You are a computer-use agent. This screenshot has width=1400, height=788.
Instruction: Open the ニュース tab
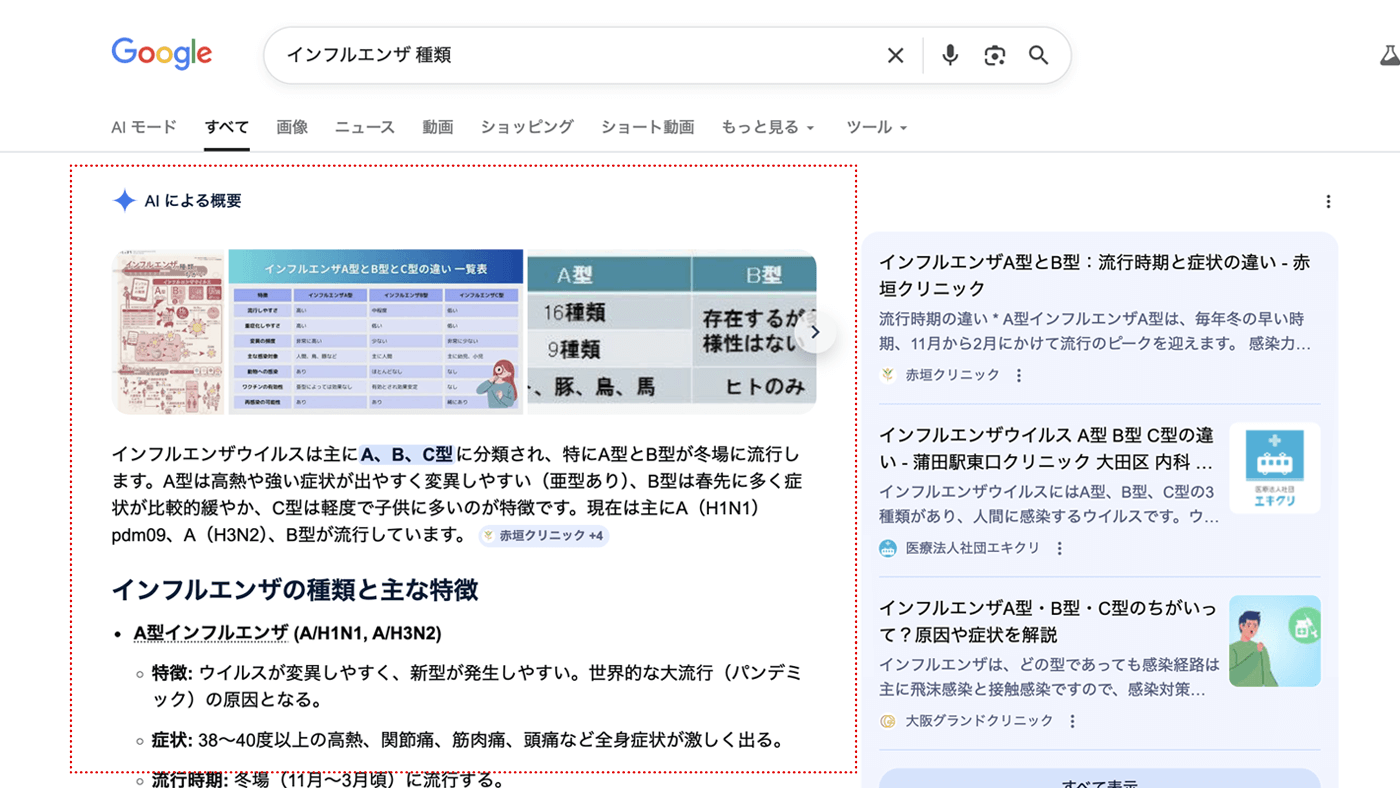click(x=364, y=127)
